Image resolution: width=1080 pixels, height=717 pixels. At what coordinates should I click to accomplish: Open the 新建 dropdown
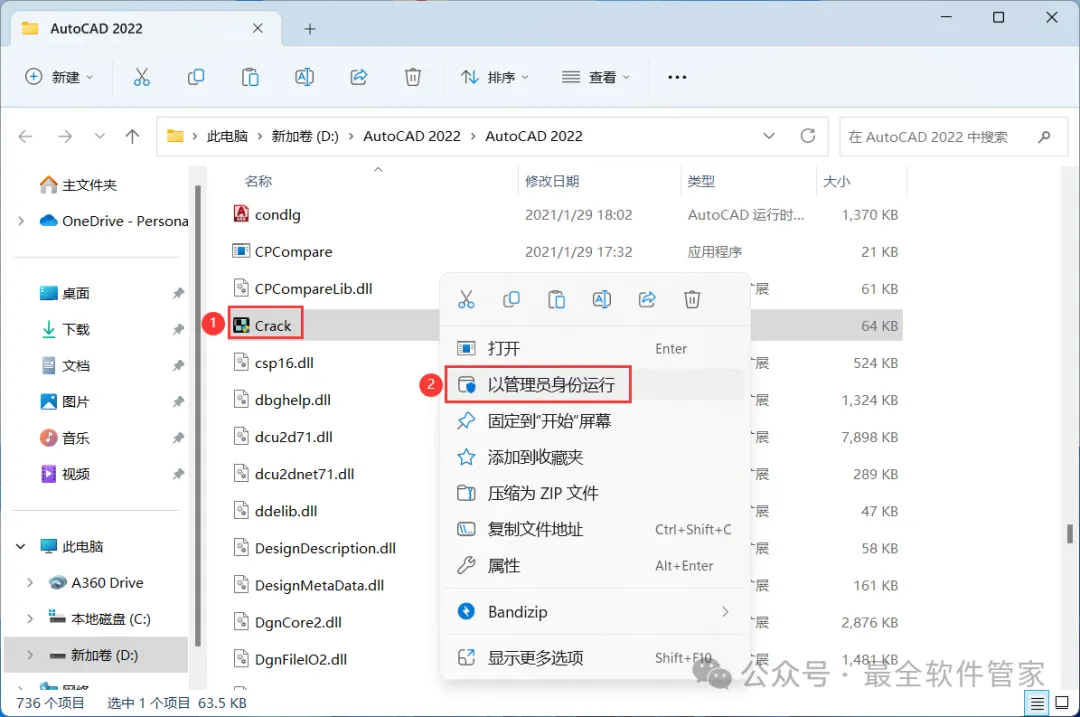(x=59, y=77)
